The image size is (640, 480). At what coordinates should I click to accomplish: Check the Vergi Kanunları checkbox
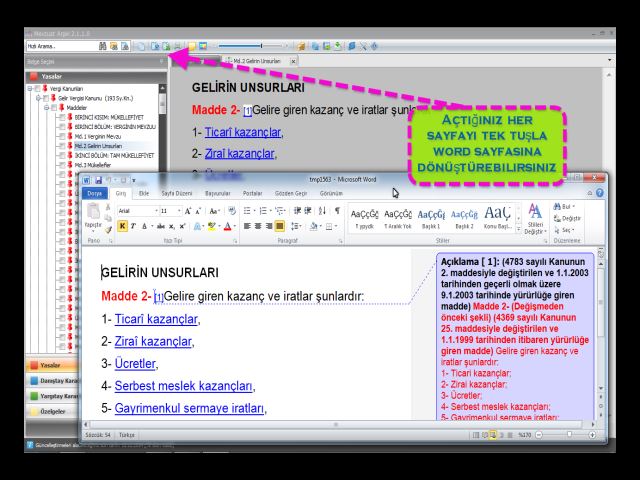(x=38, y=89)
